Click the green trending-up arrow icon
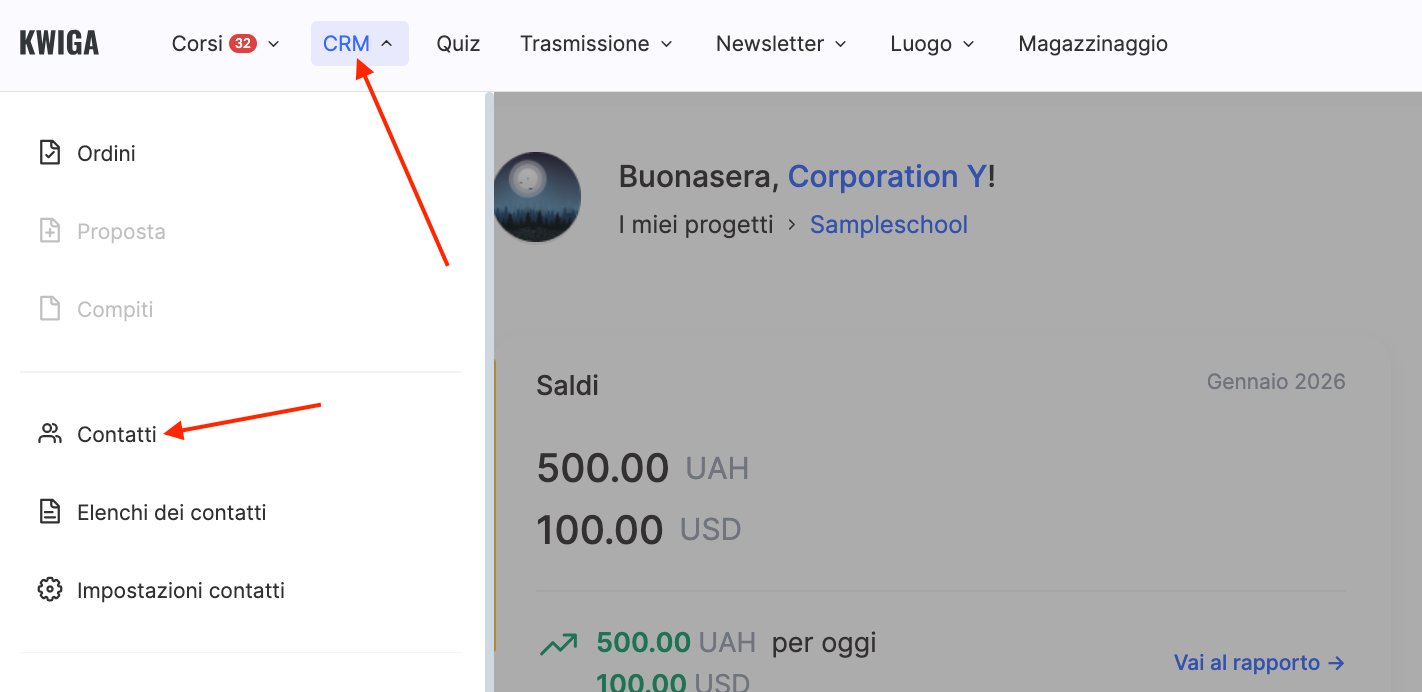1422x692 pixels. point(558,645)
